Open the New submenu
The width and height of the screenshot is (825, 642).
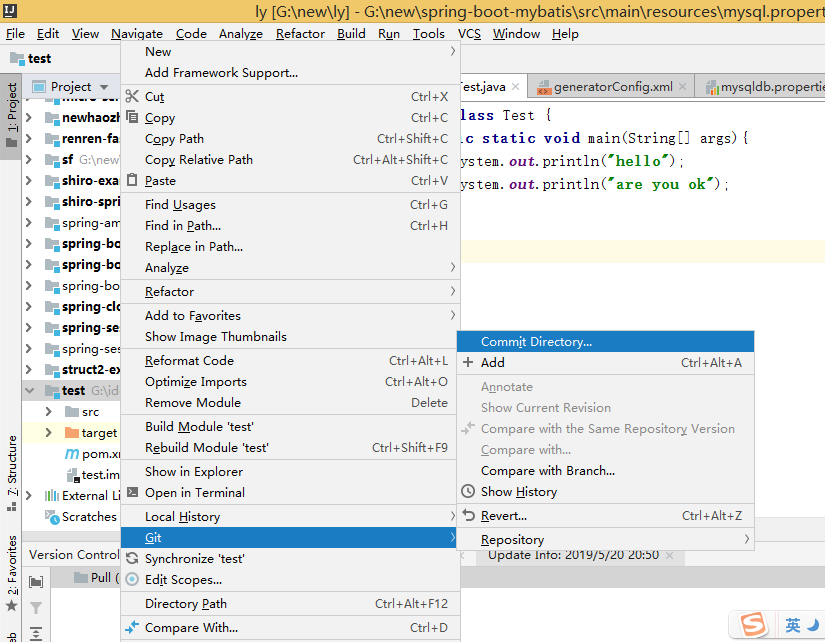(290, 52)
